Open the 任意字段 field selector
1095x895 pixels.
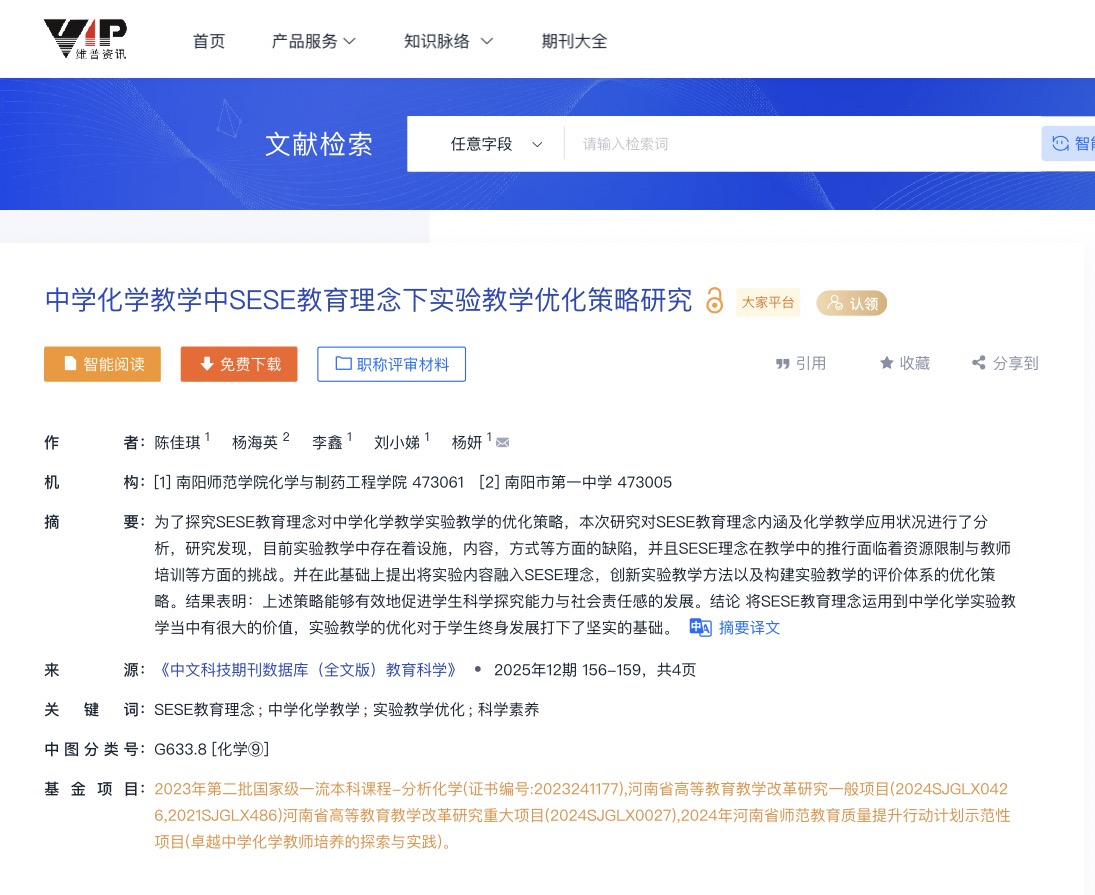pos(496,144)
